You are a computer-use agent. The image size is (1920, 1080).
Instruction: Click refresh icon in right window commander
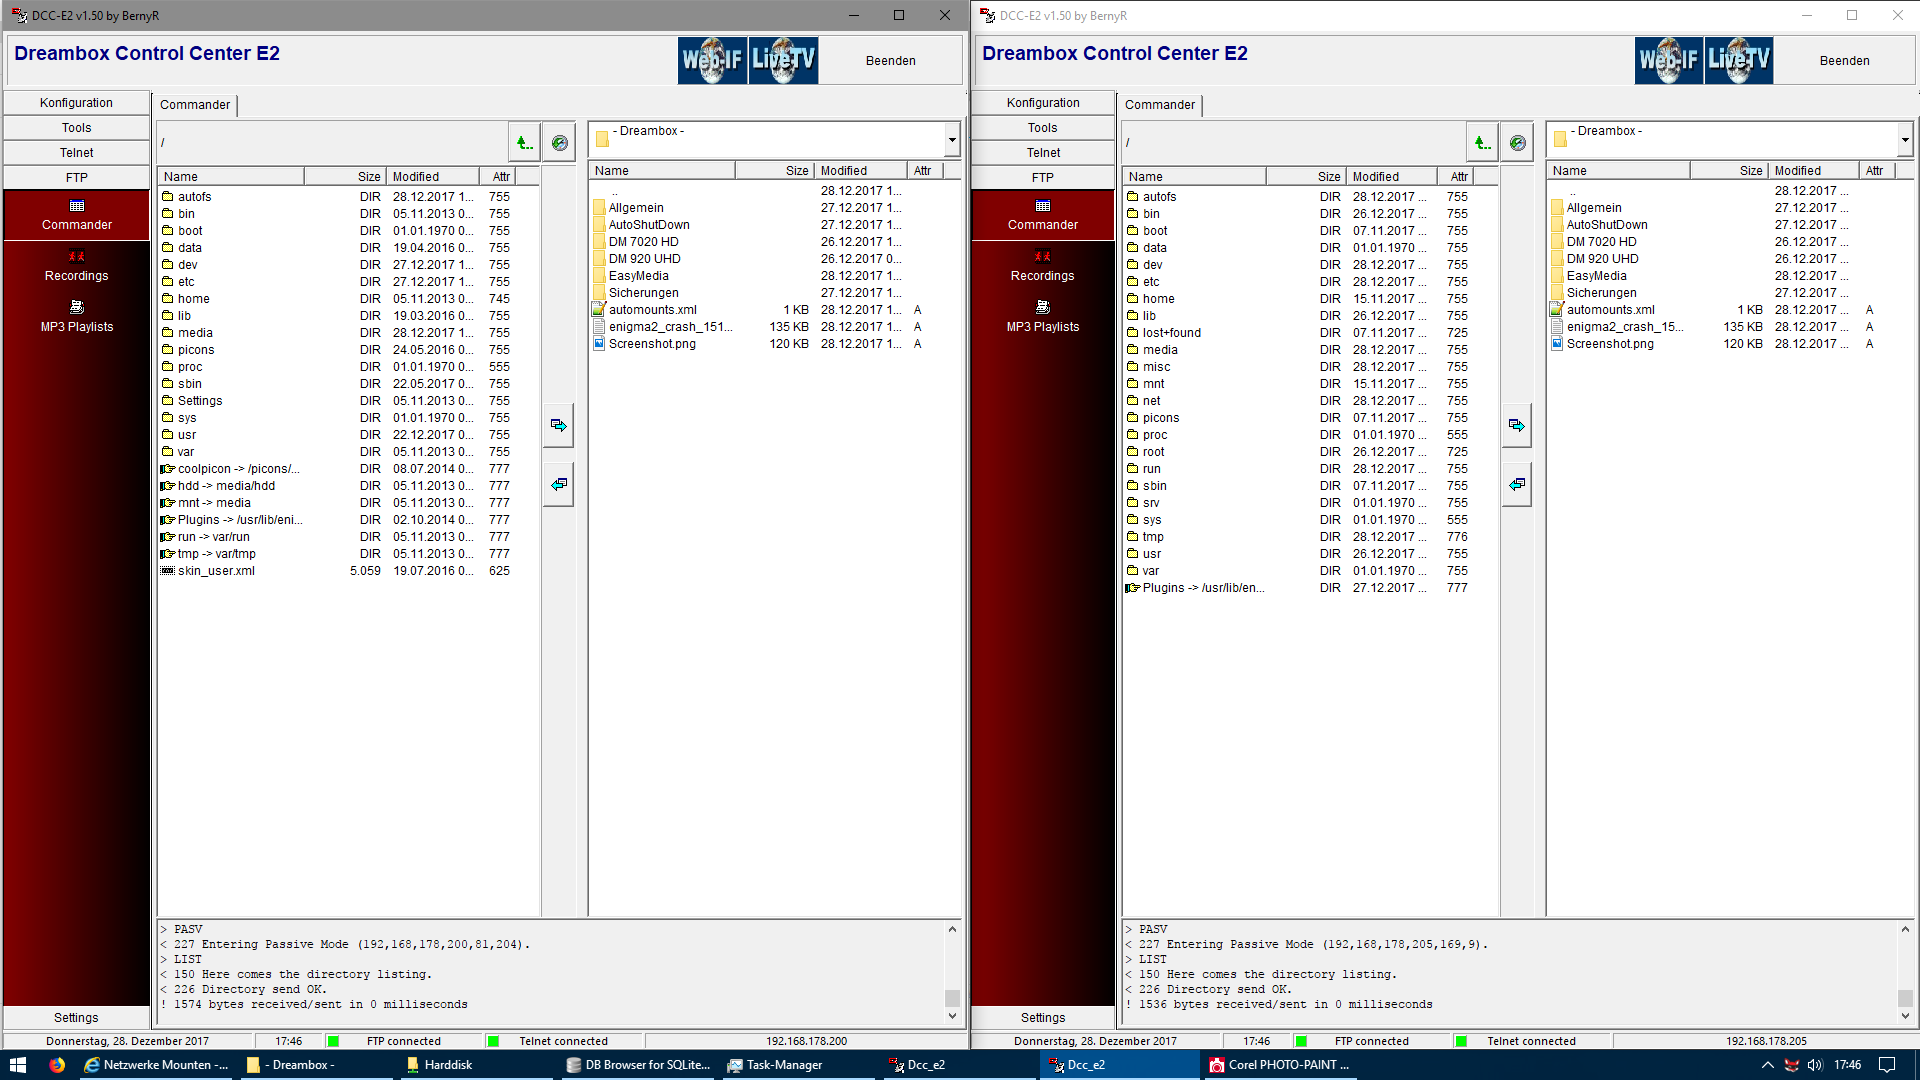click(1518, 143)
